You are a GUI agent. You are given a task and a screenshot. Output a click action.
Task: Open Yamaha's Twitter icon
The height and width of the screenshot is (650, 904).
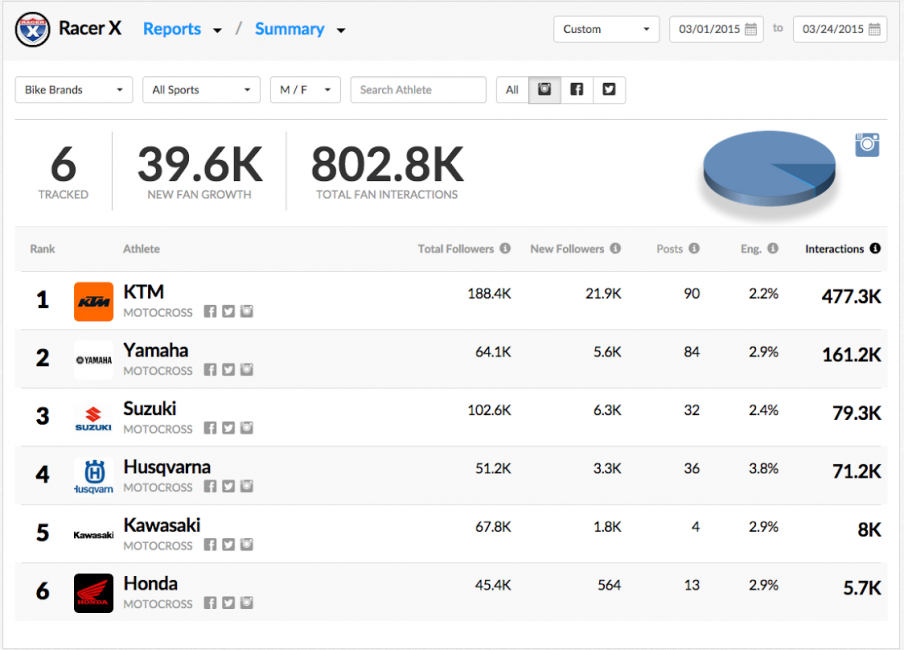[228, 370]
